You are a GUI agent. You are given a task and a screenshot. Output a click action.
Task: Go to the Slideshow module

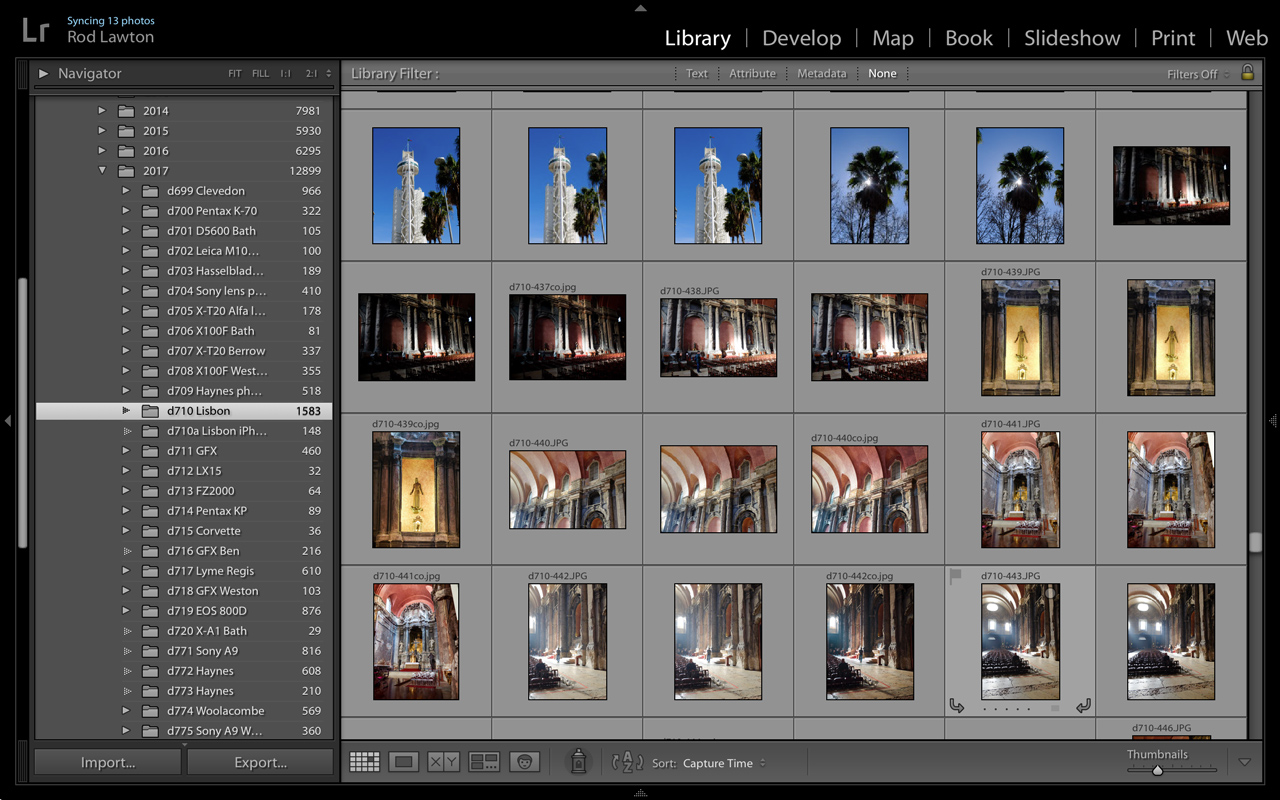click(x=1072, y=38)
